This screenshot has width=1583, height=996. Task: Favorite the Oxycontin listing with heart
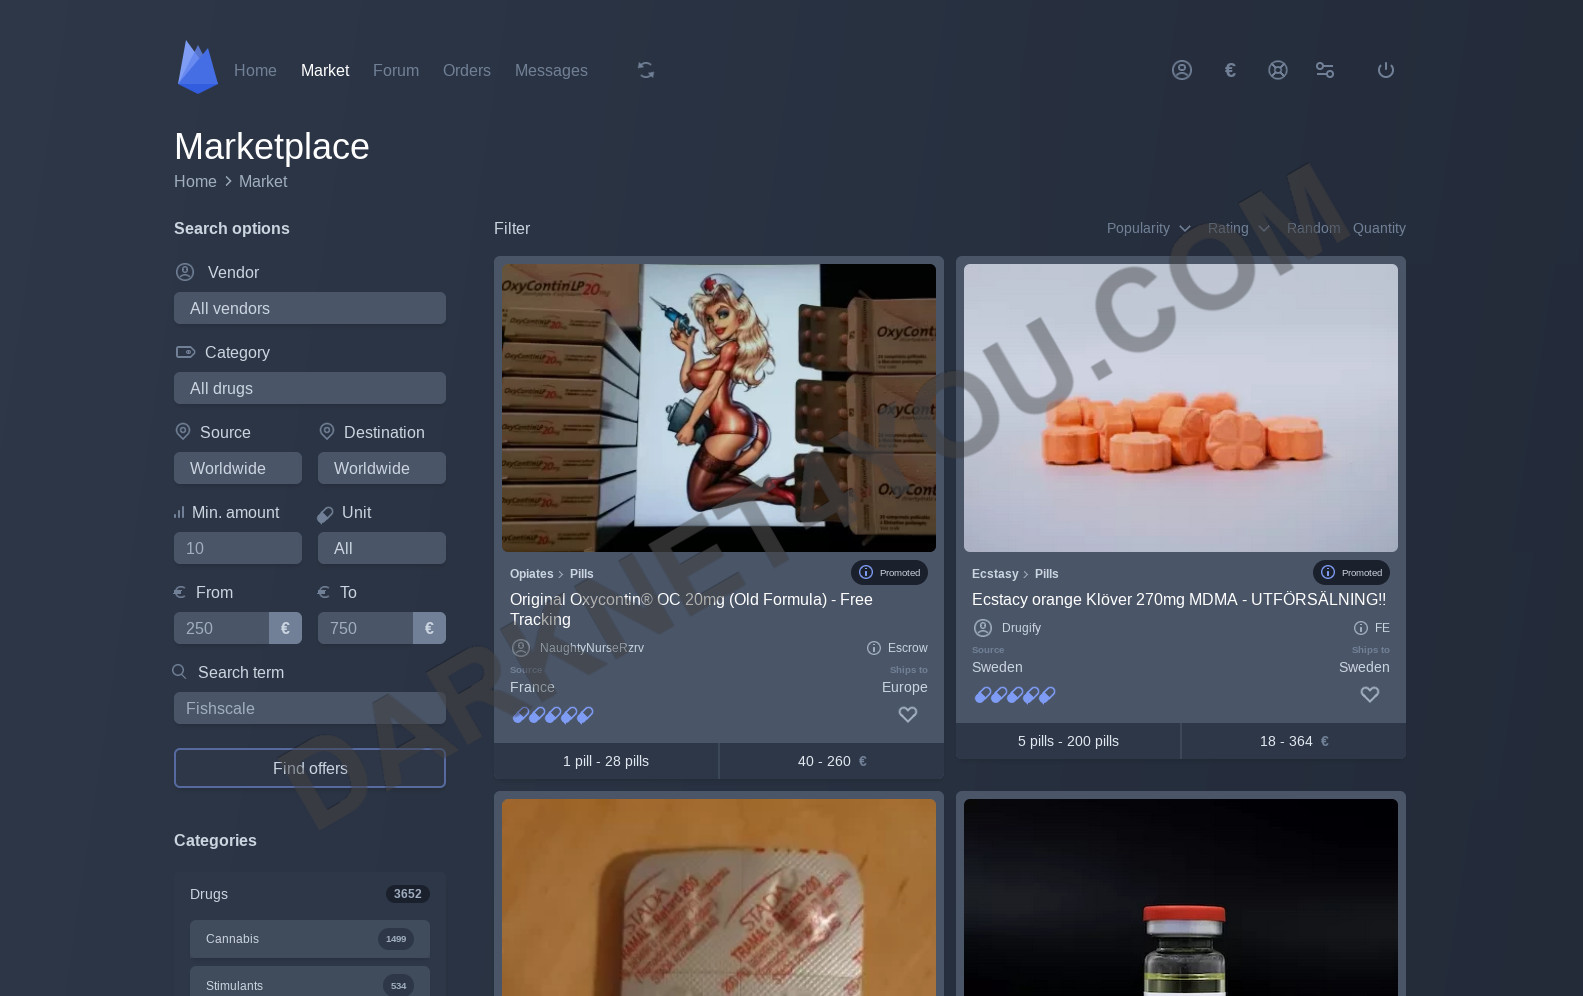[908, 715]
